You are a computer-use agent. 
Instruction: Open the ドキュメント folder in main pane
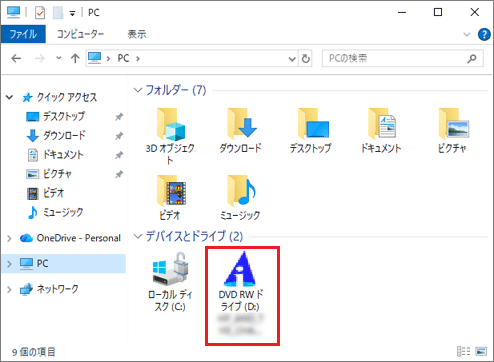point(381,130)
